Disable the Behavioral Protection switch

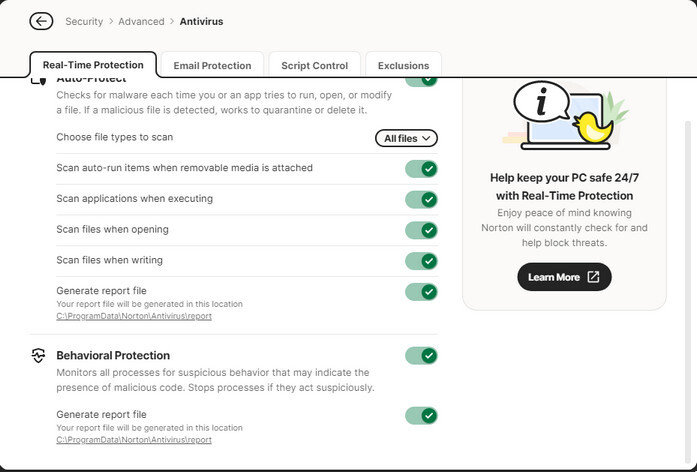(421, 355)
